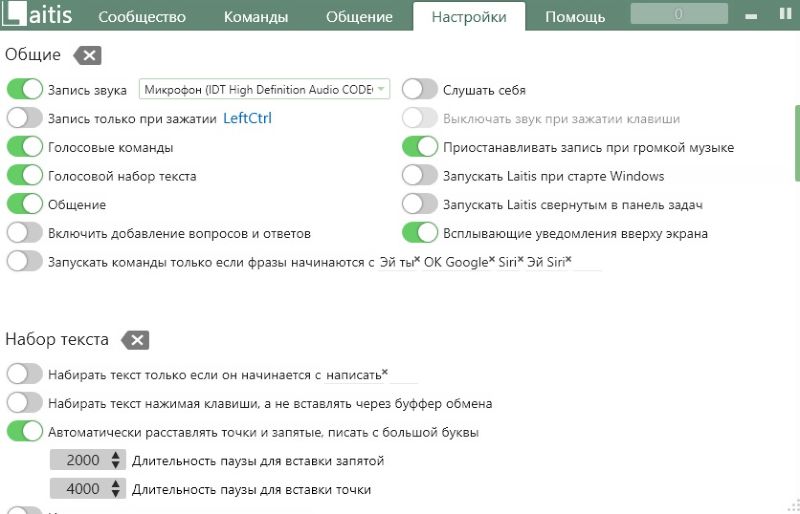Turn on Запускать Laitis при старте Windows
Viewport: 800px width, 514px height.
point(420,176)
